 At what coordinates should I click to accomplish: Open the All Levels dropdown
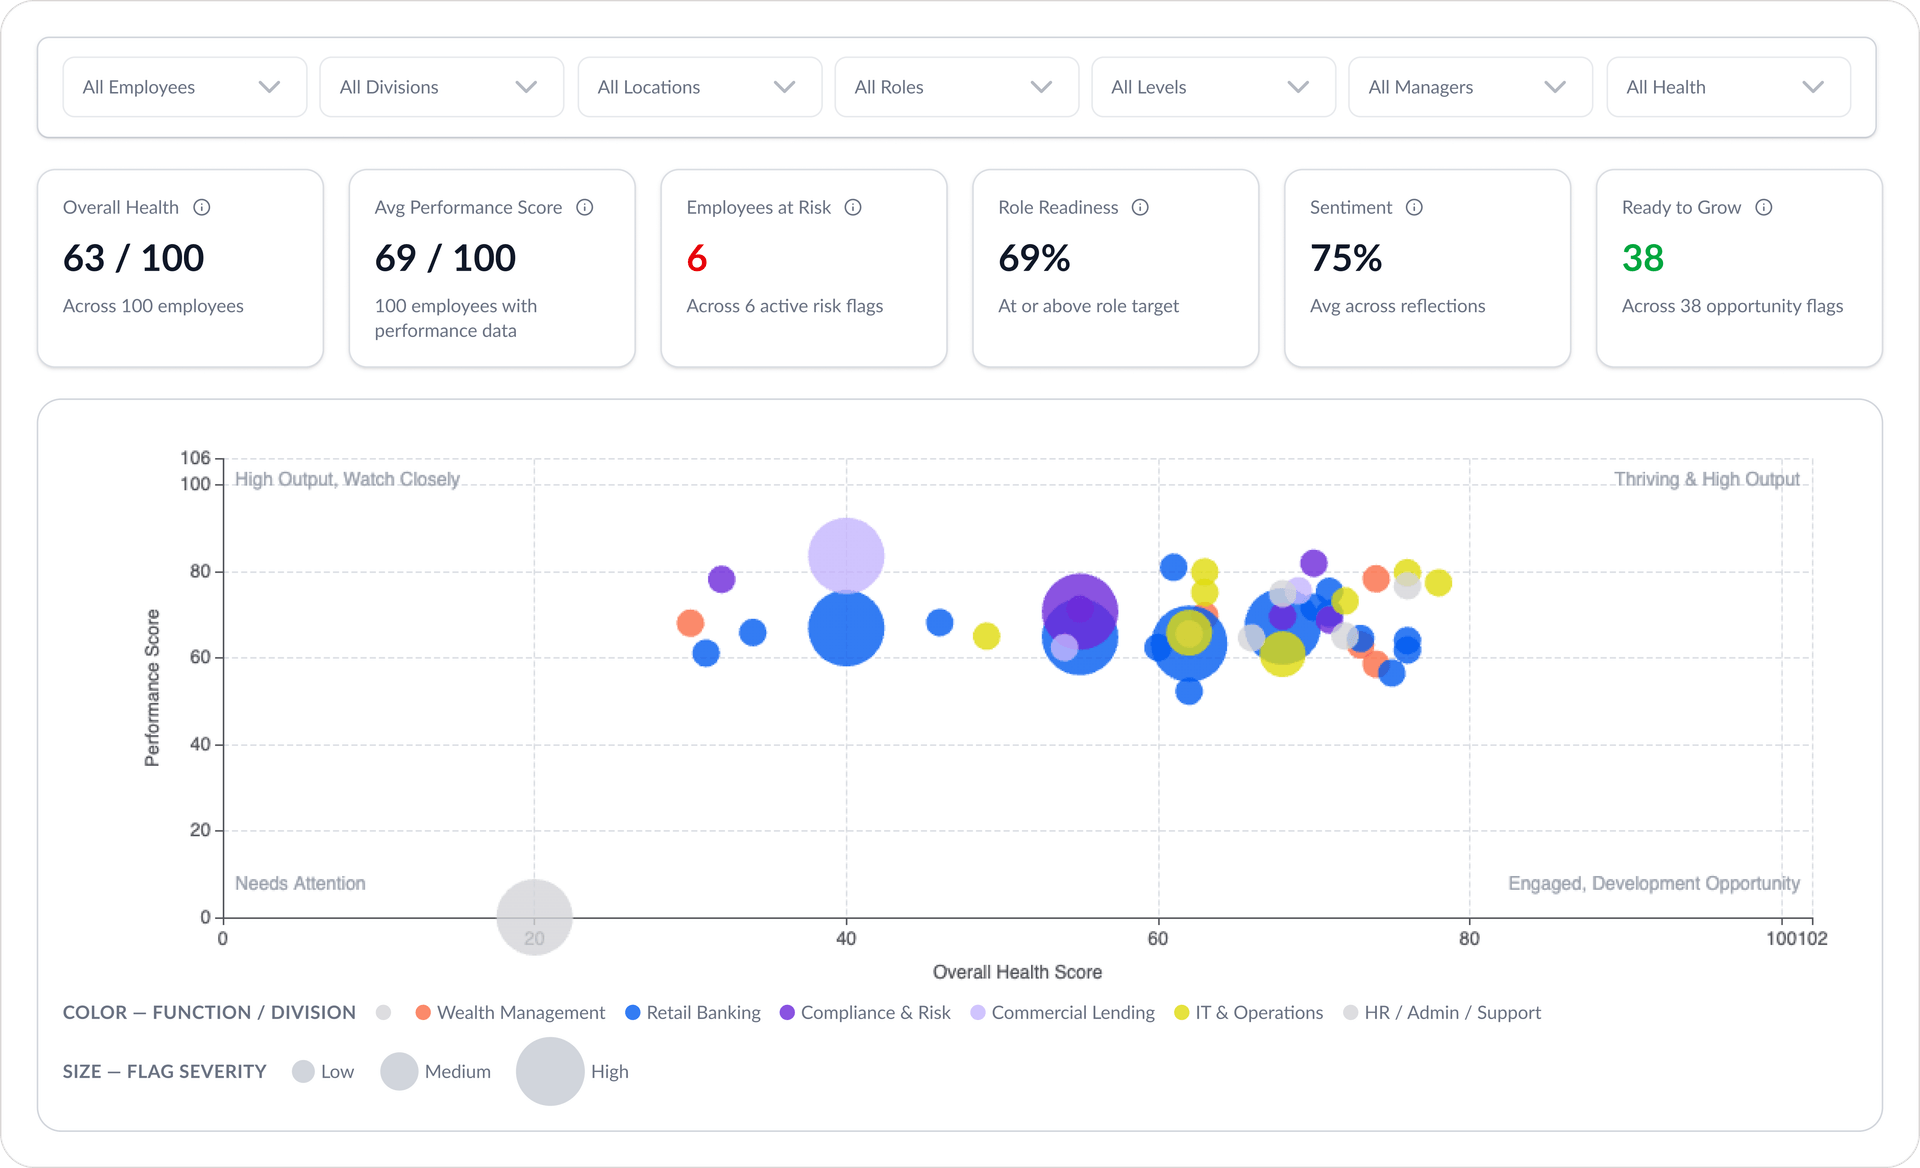(1214, 87)
